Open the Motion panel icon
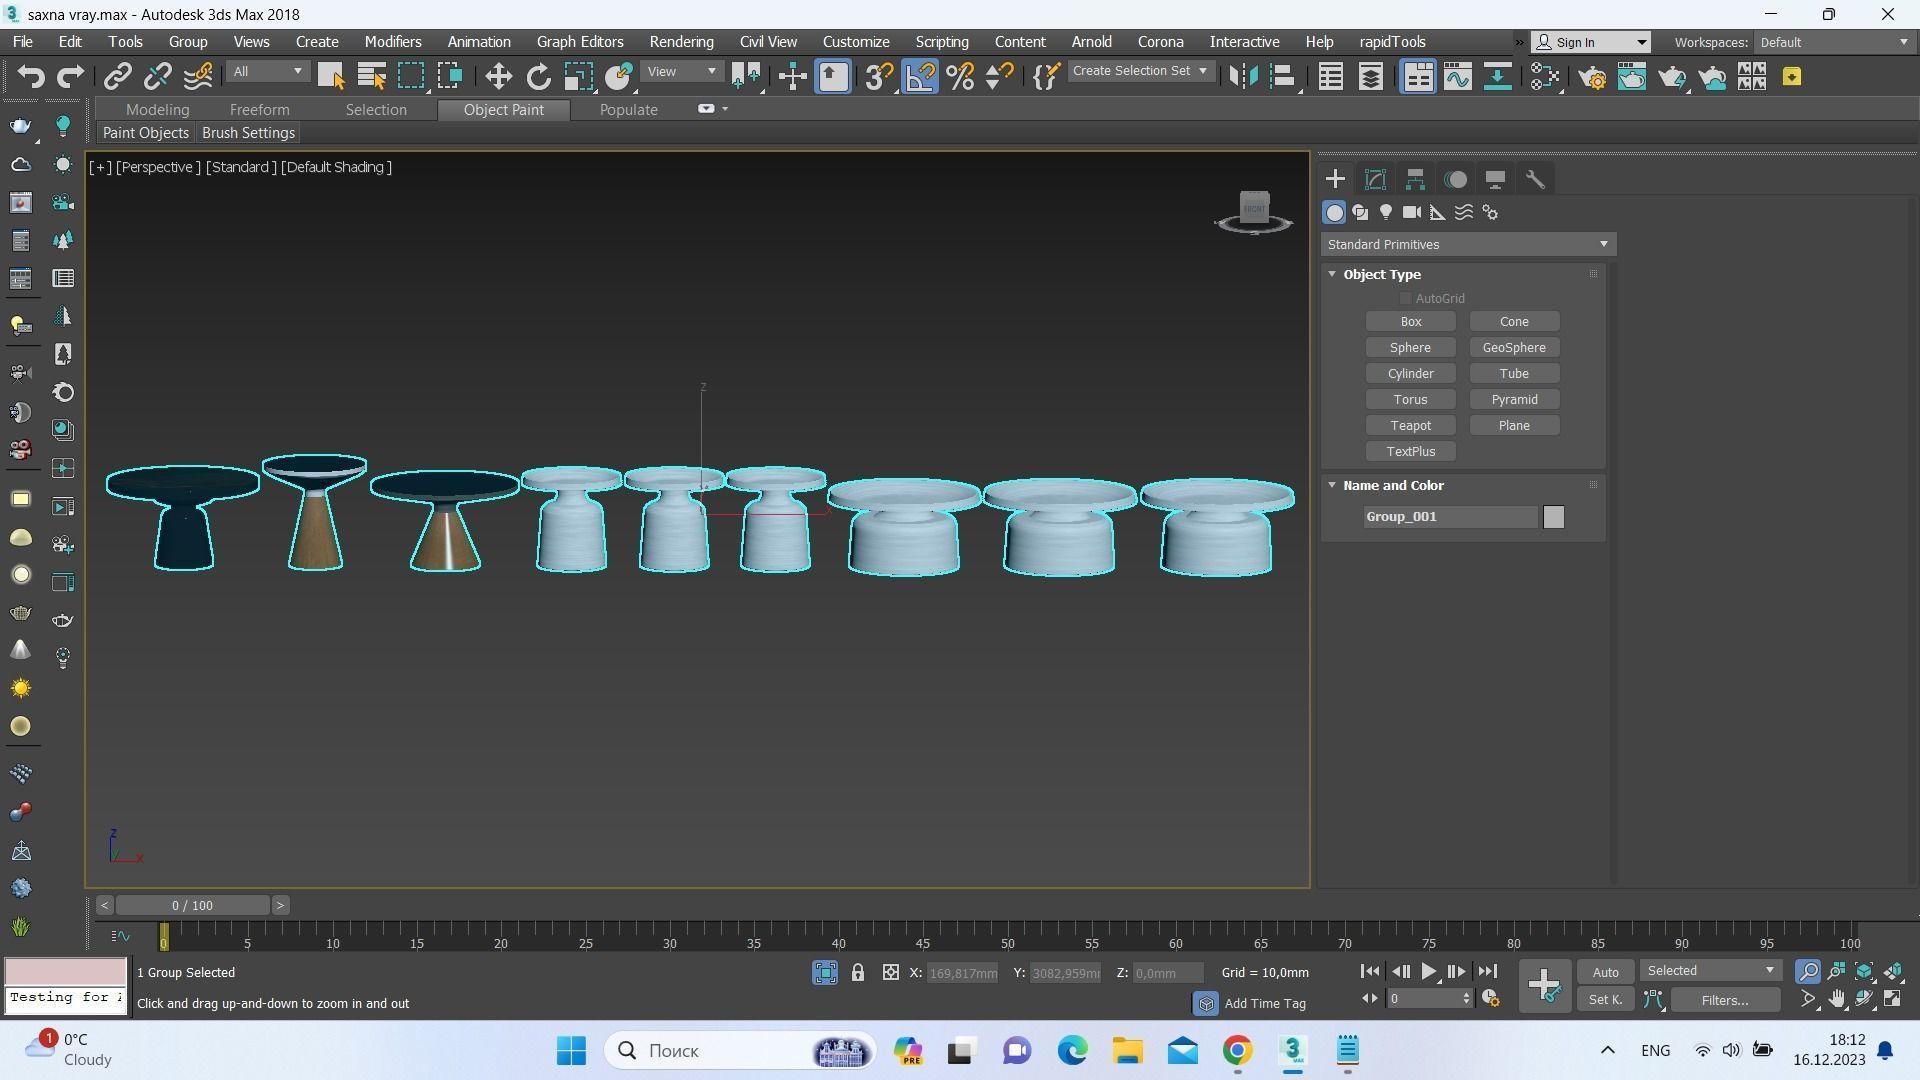1920x1080 pixels. pyautogui.click(x=1456, y=180)
